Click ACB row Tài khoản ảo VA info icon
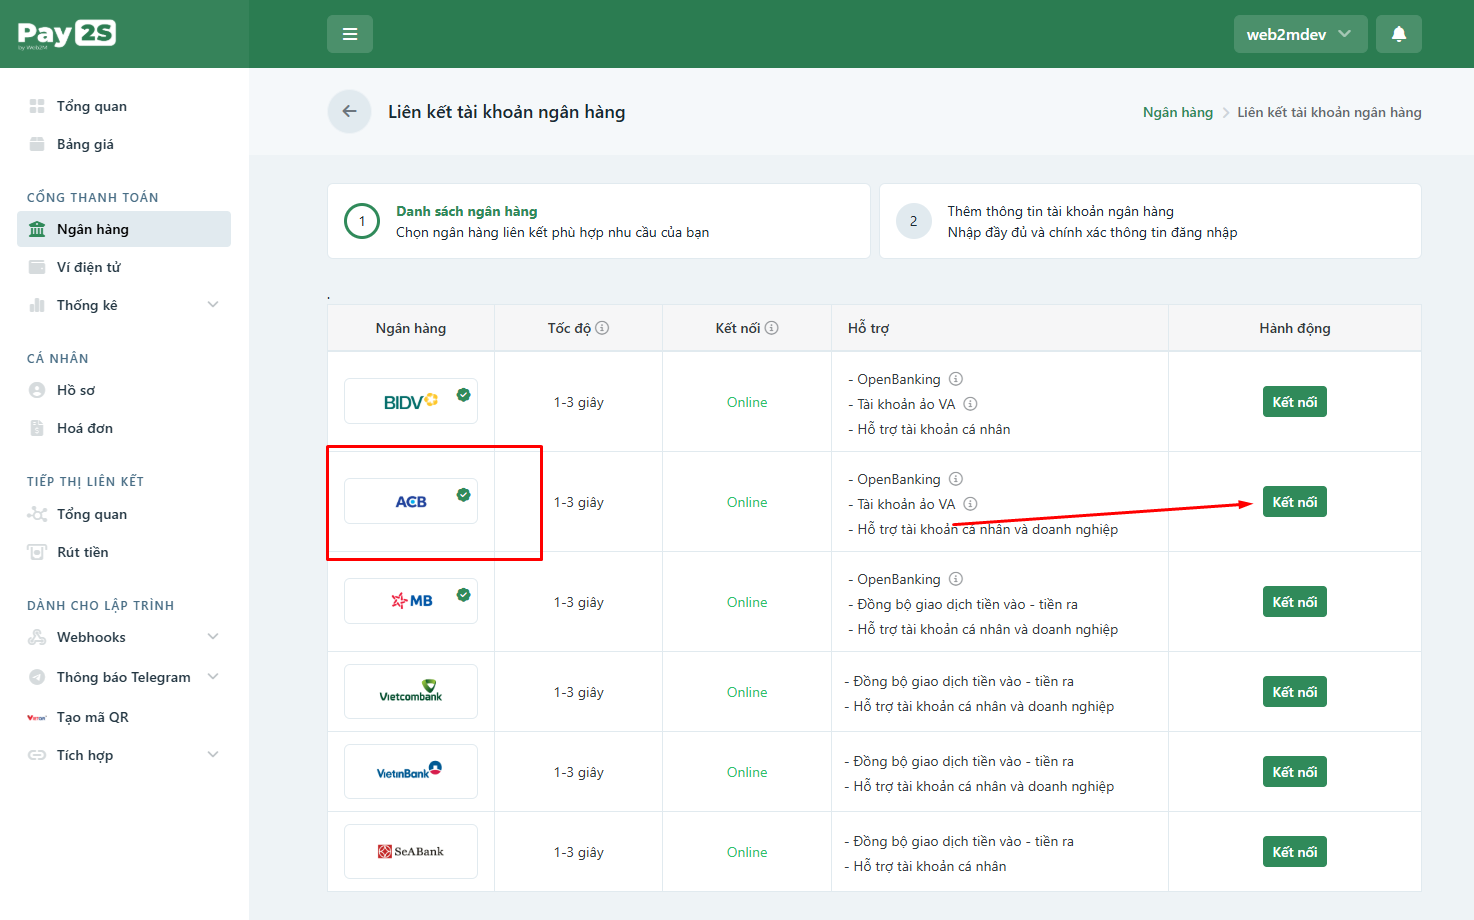1474x920 pixels. click(970, 504)
